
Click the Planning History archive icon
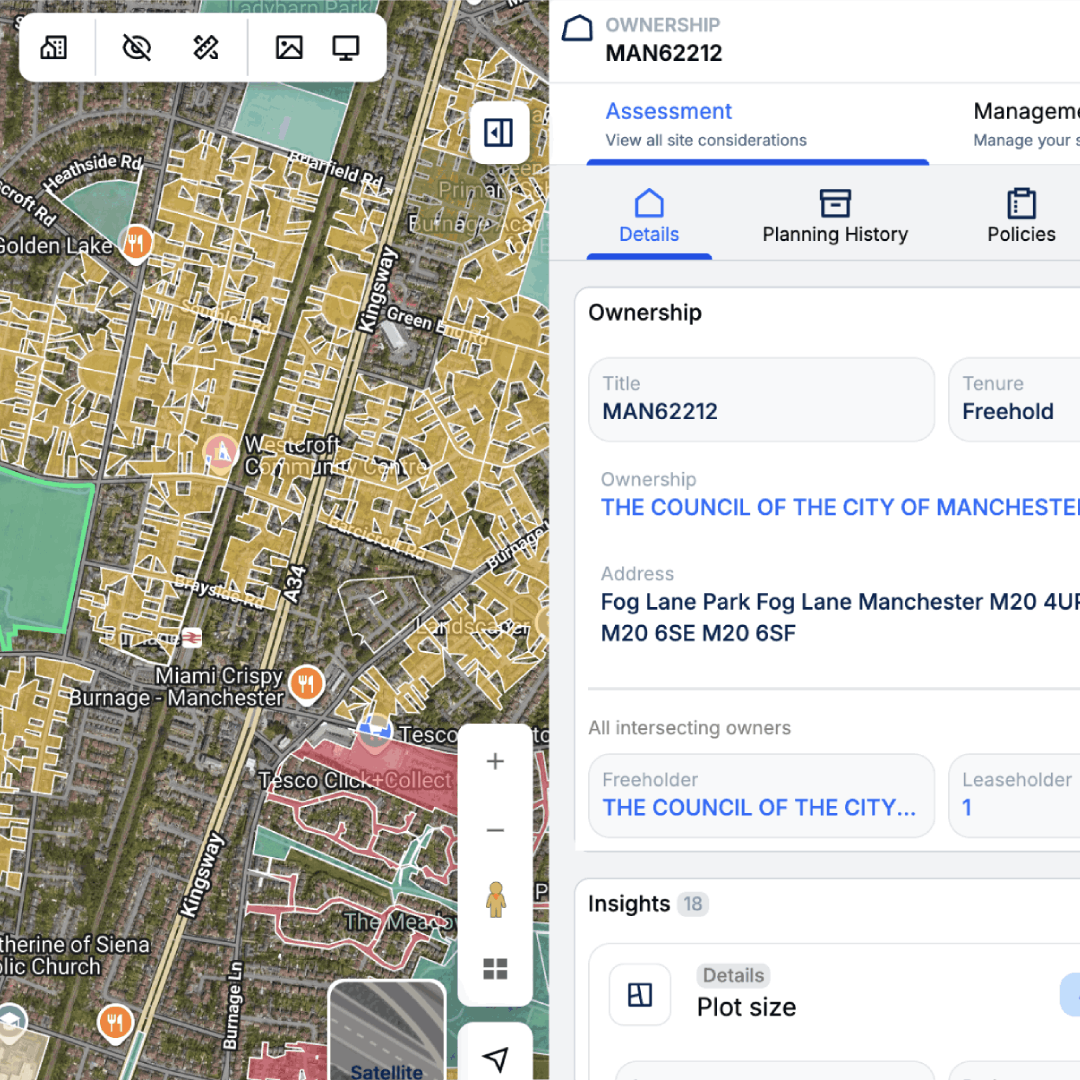[x=835, y=203]
